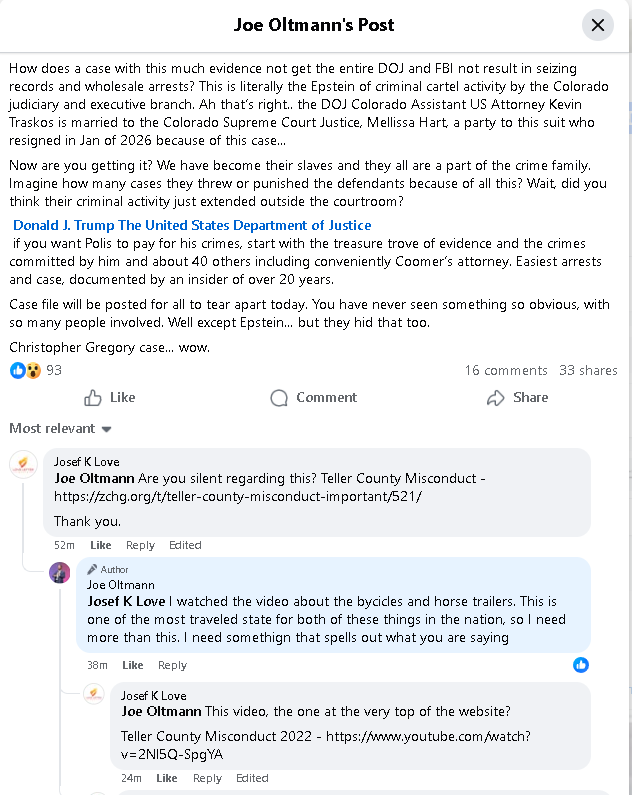Viewport: 632px width, 795px height.
Task: Open the post's reaction emoji summary
Action: click(26, 370)
